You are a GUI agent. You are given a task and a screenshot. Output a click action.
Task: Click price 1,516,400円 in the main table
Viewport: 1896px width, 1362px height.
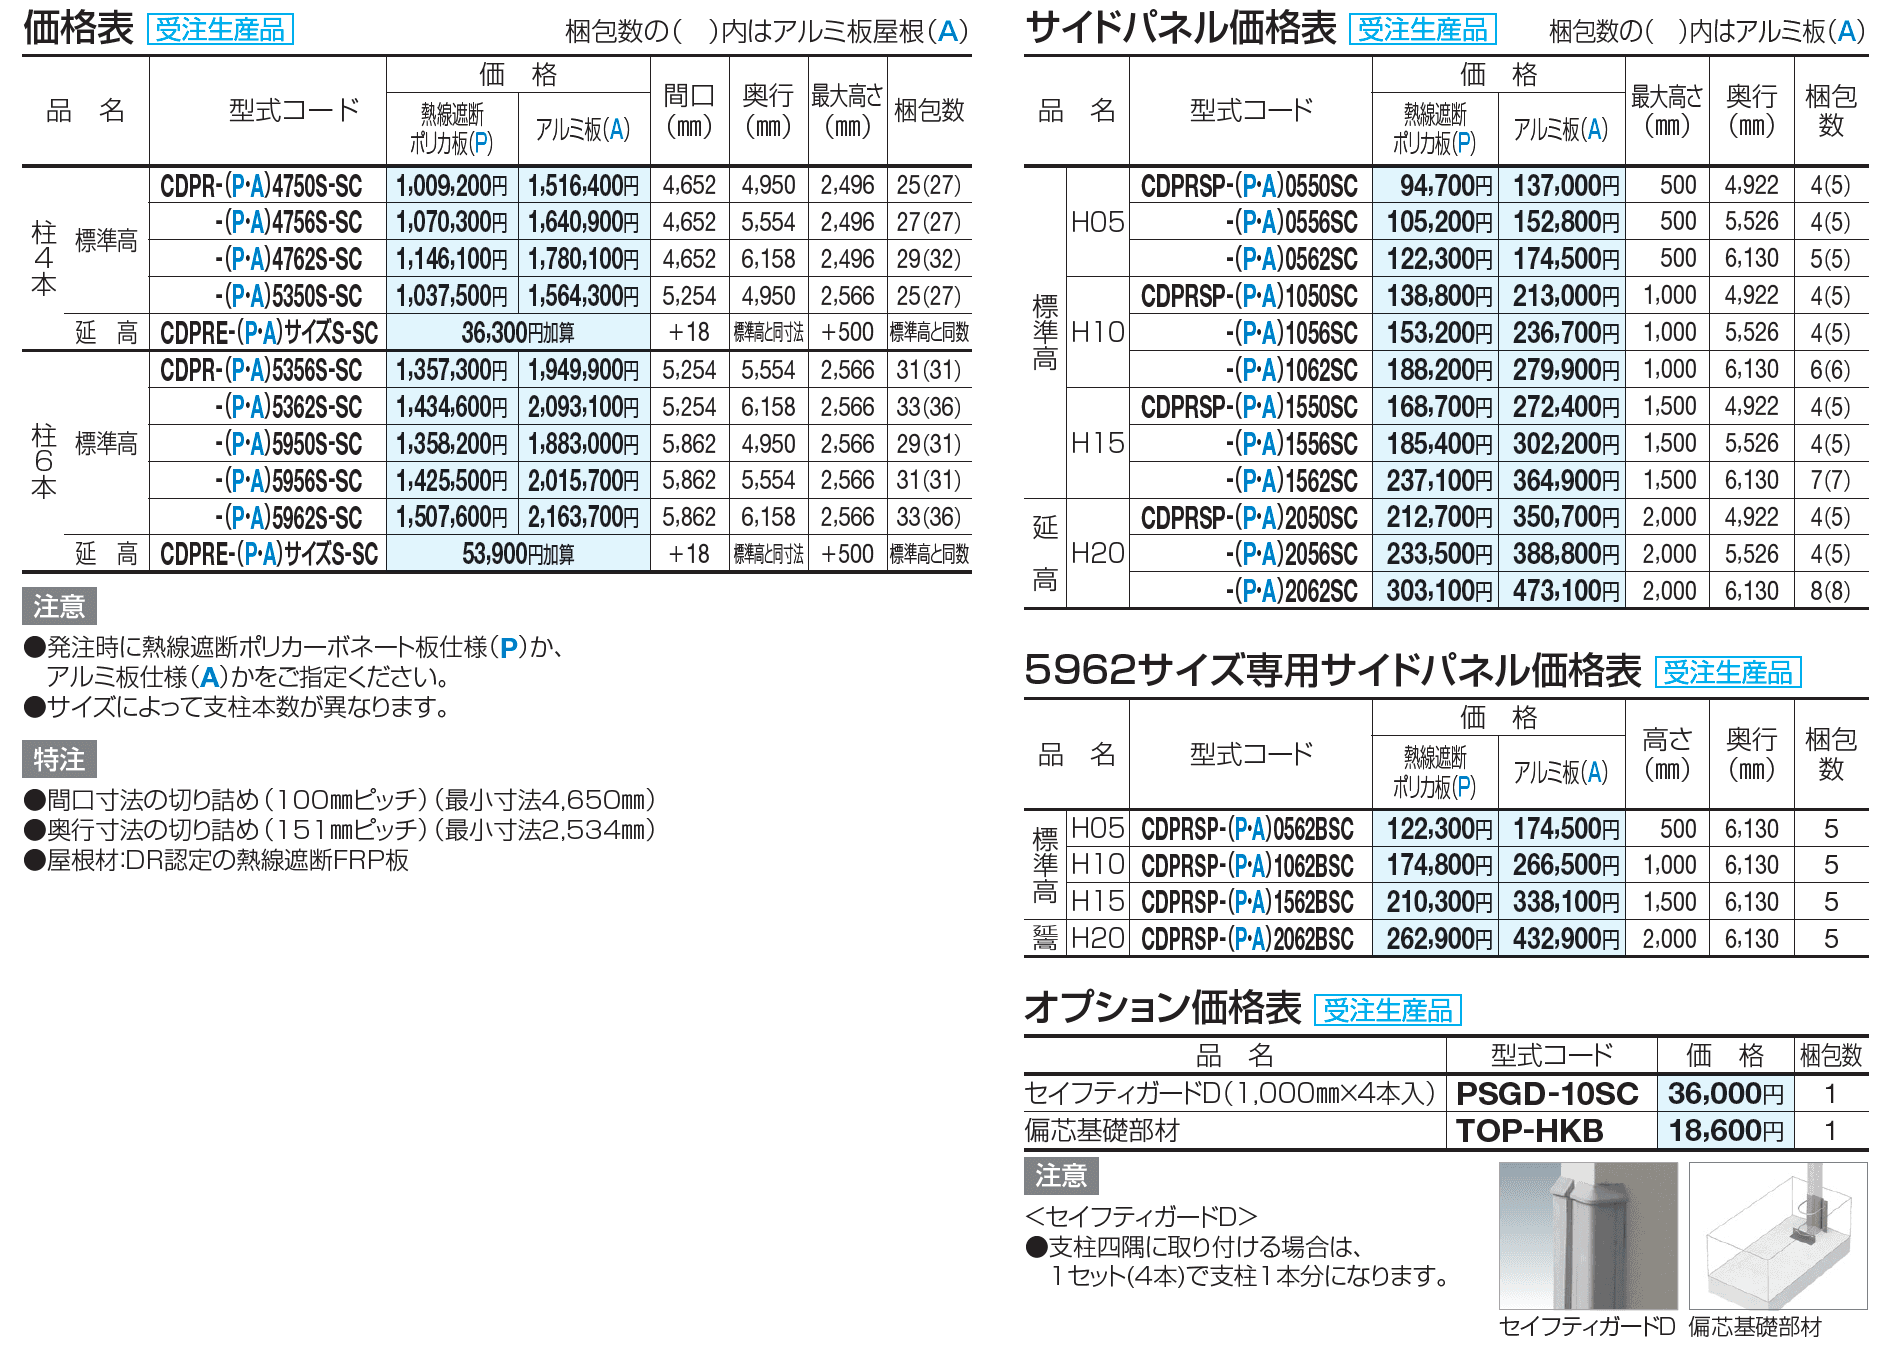584,186
